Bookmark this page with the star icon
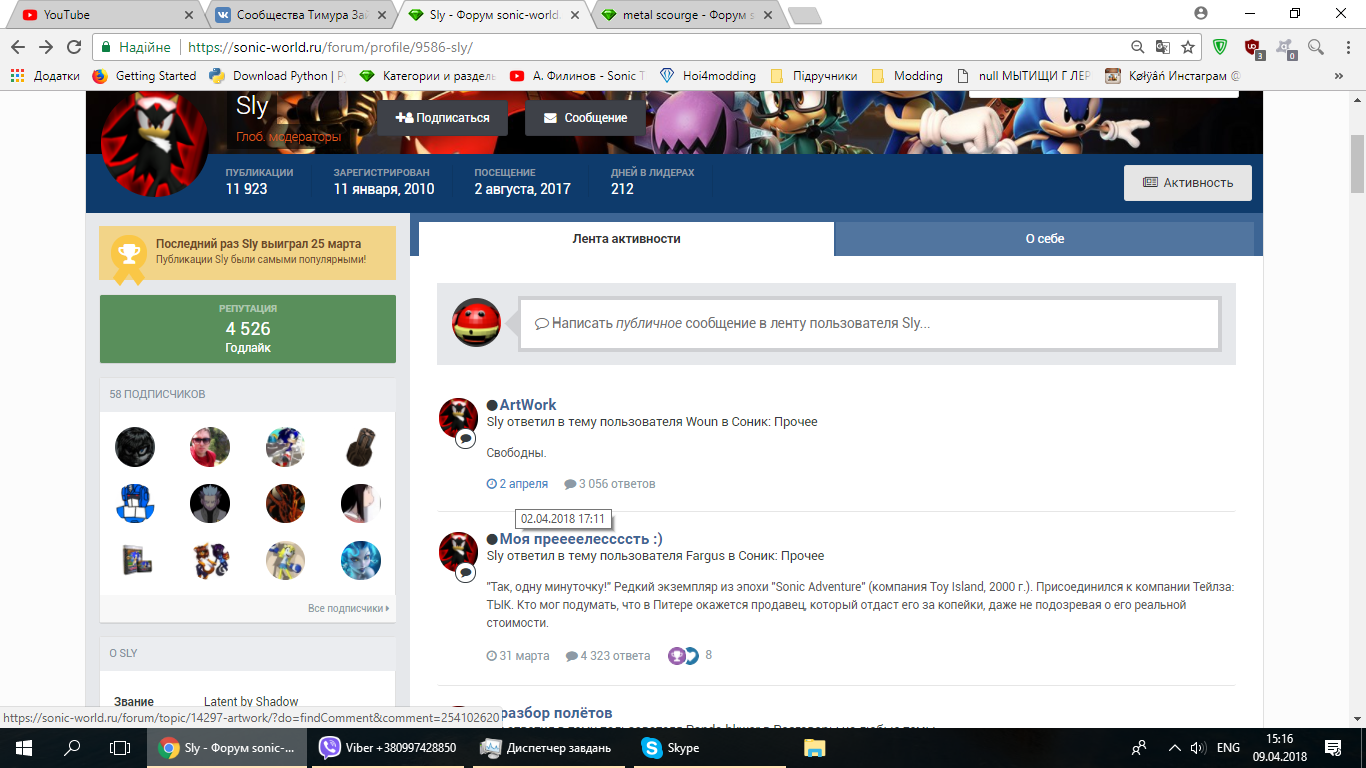Image resolution: width=1366 pixels, height=768 pixels. pos(1188,47)
